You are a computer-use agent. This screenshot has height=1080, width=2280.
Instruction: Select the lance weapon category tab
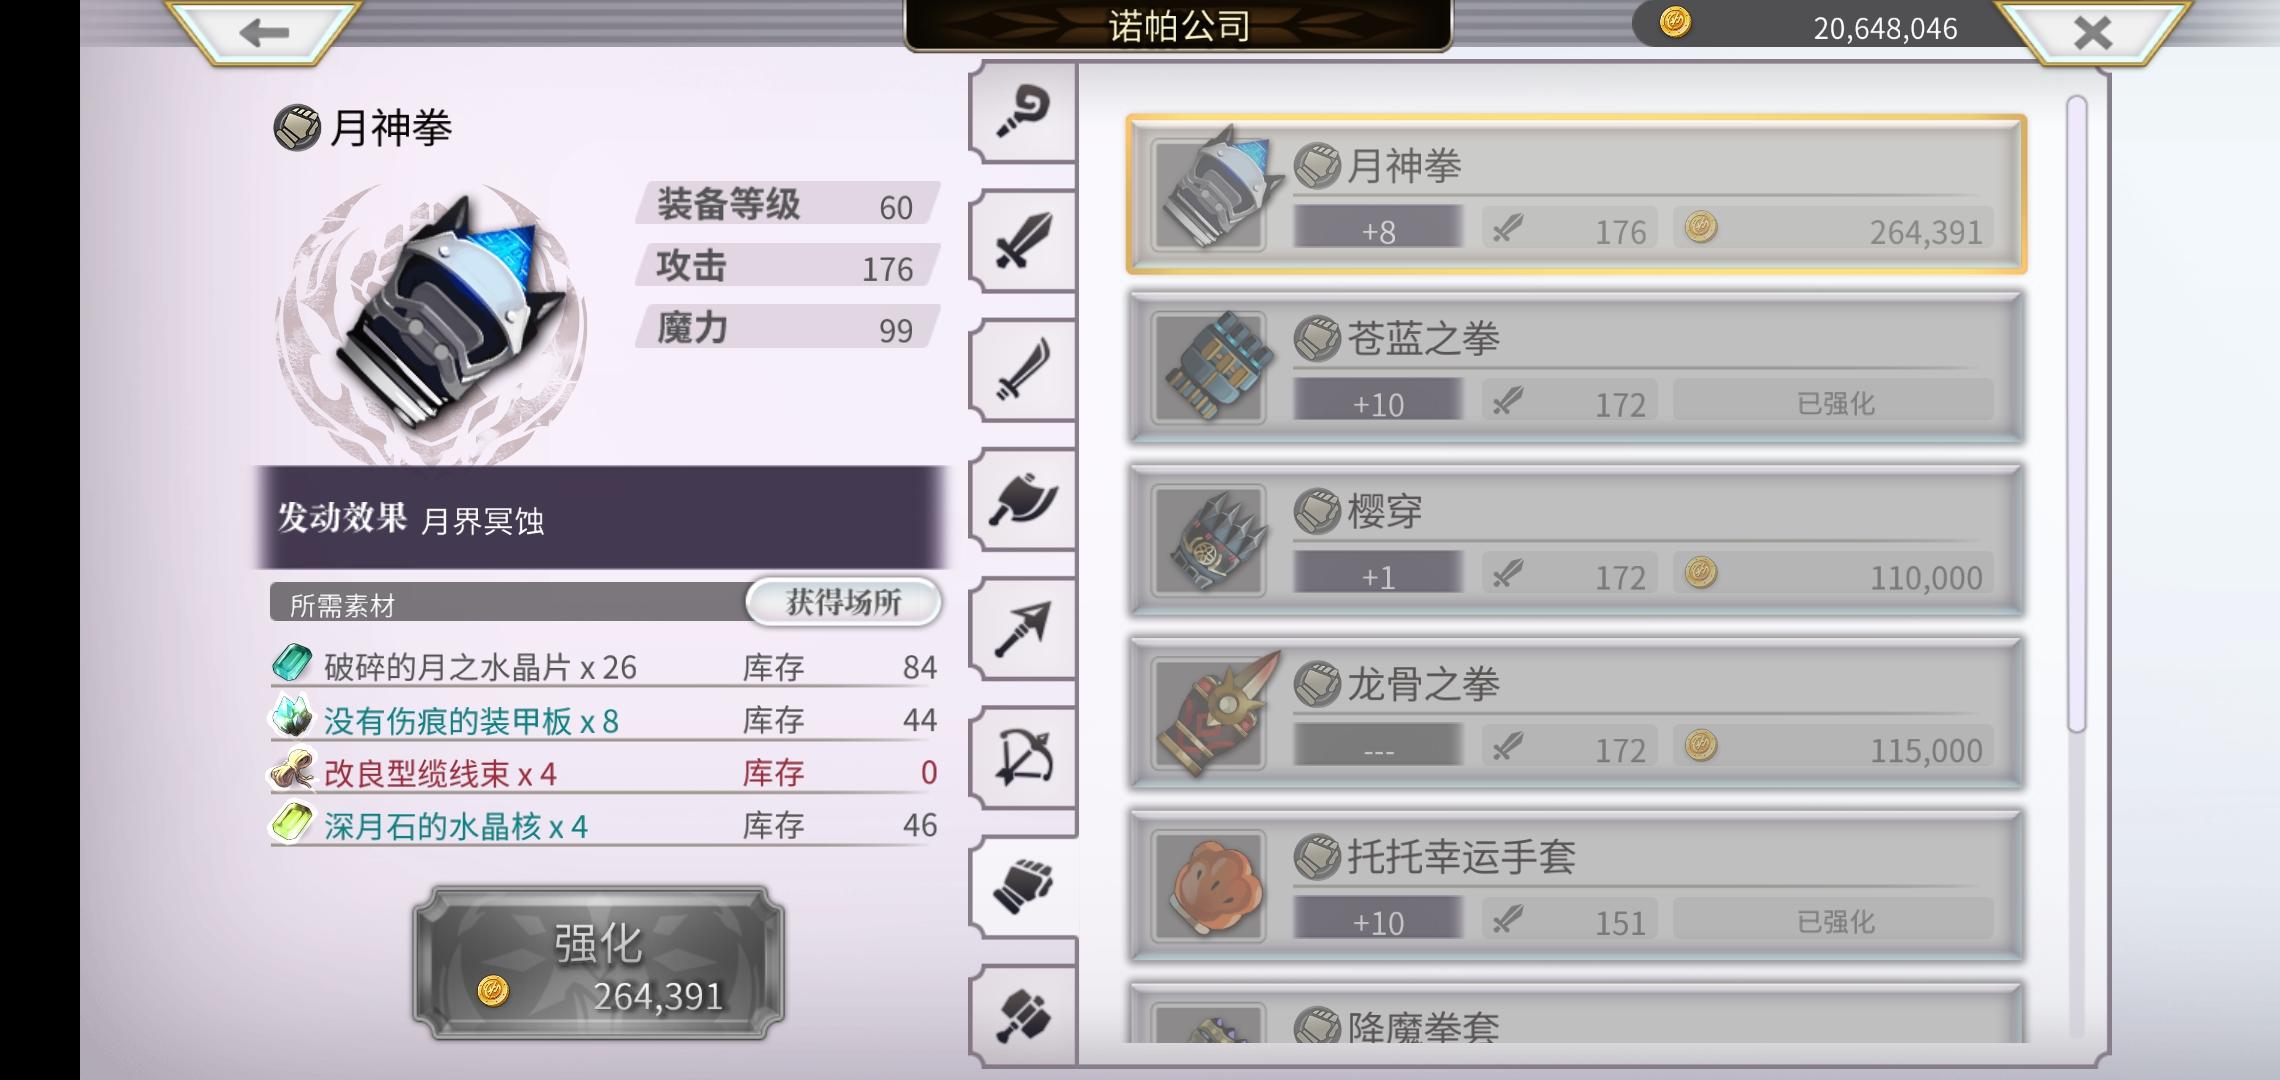click(1023, 629)
